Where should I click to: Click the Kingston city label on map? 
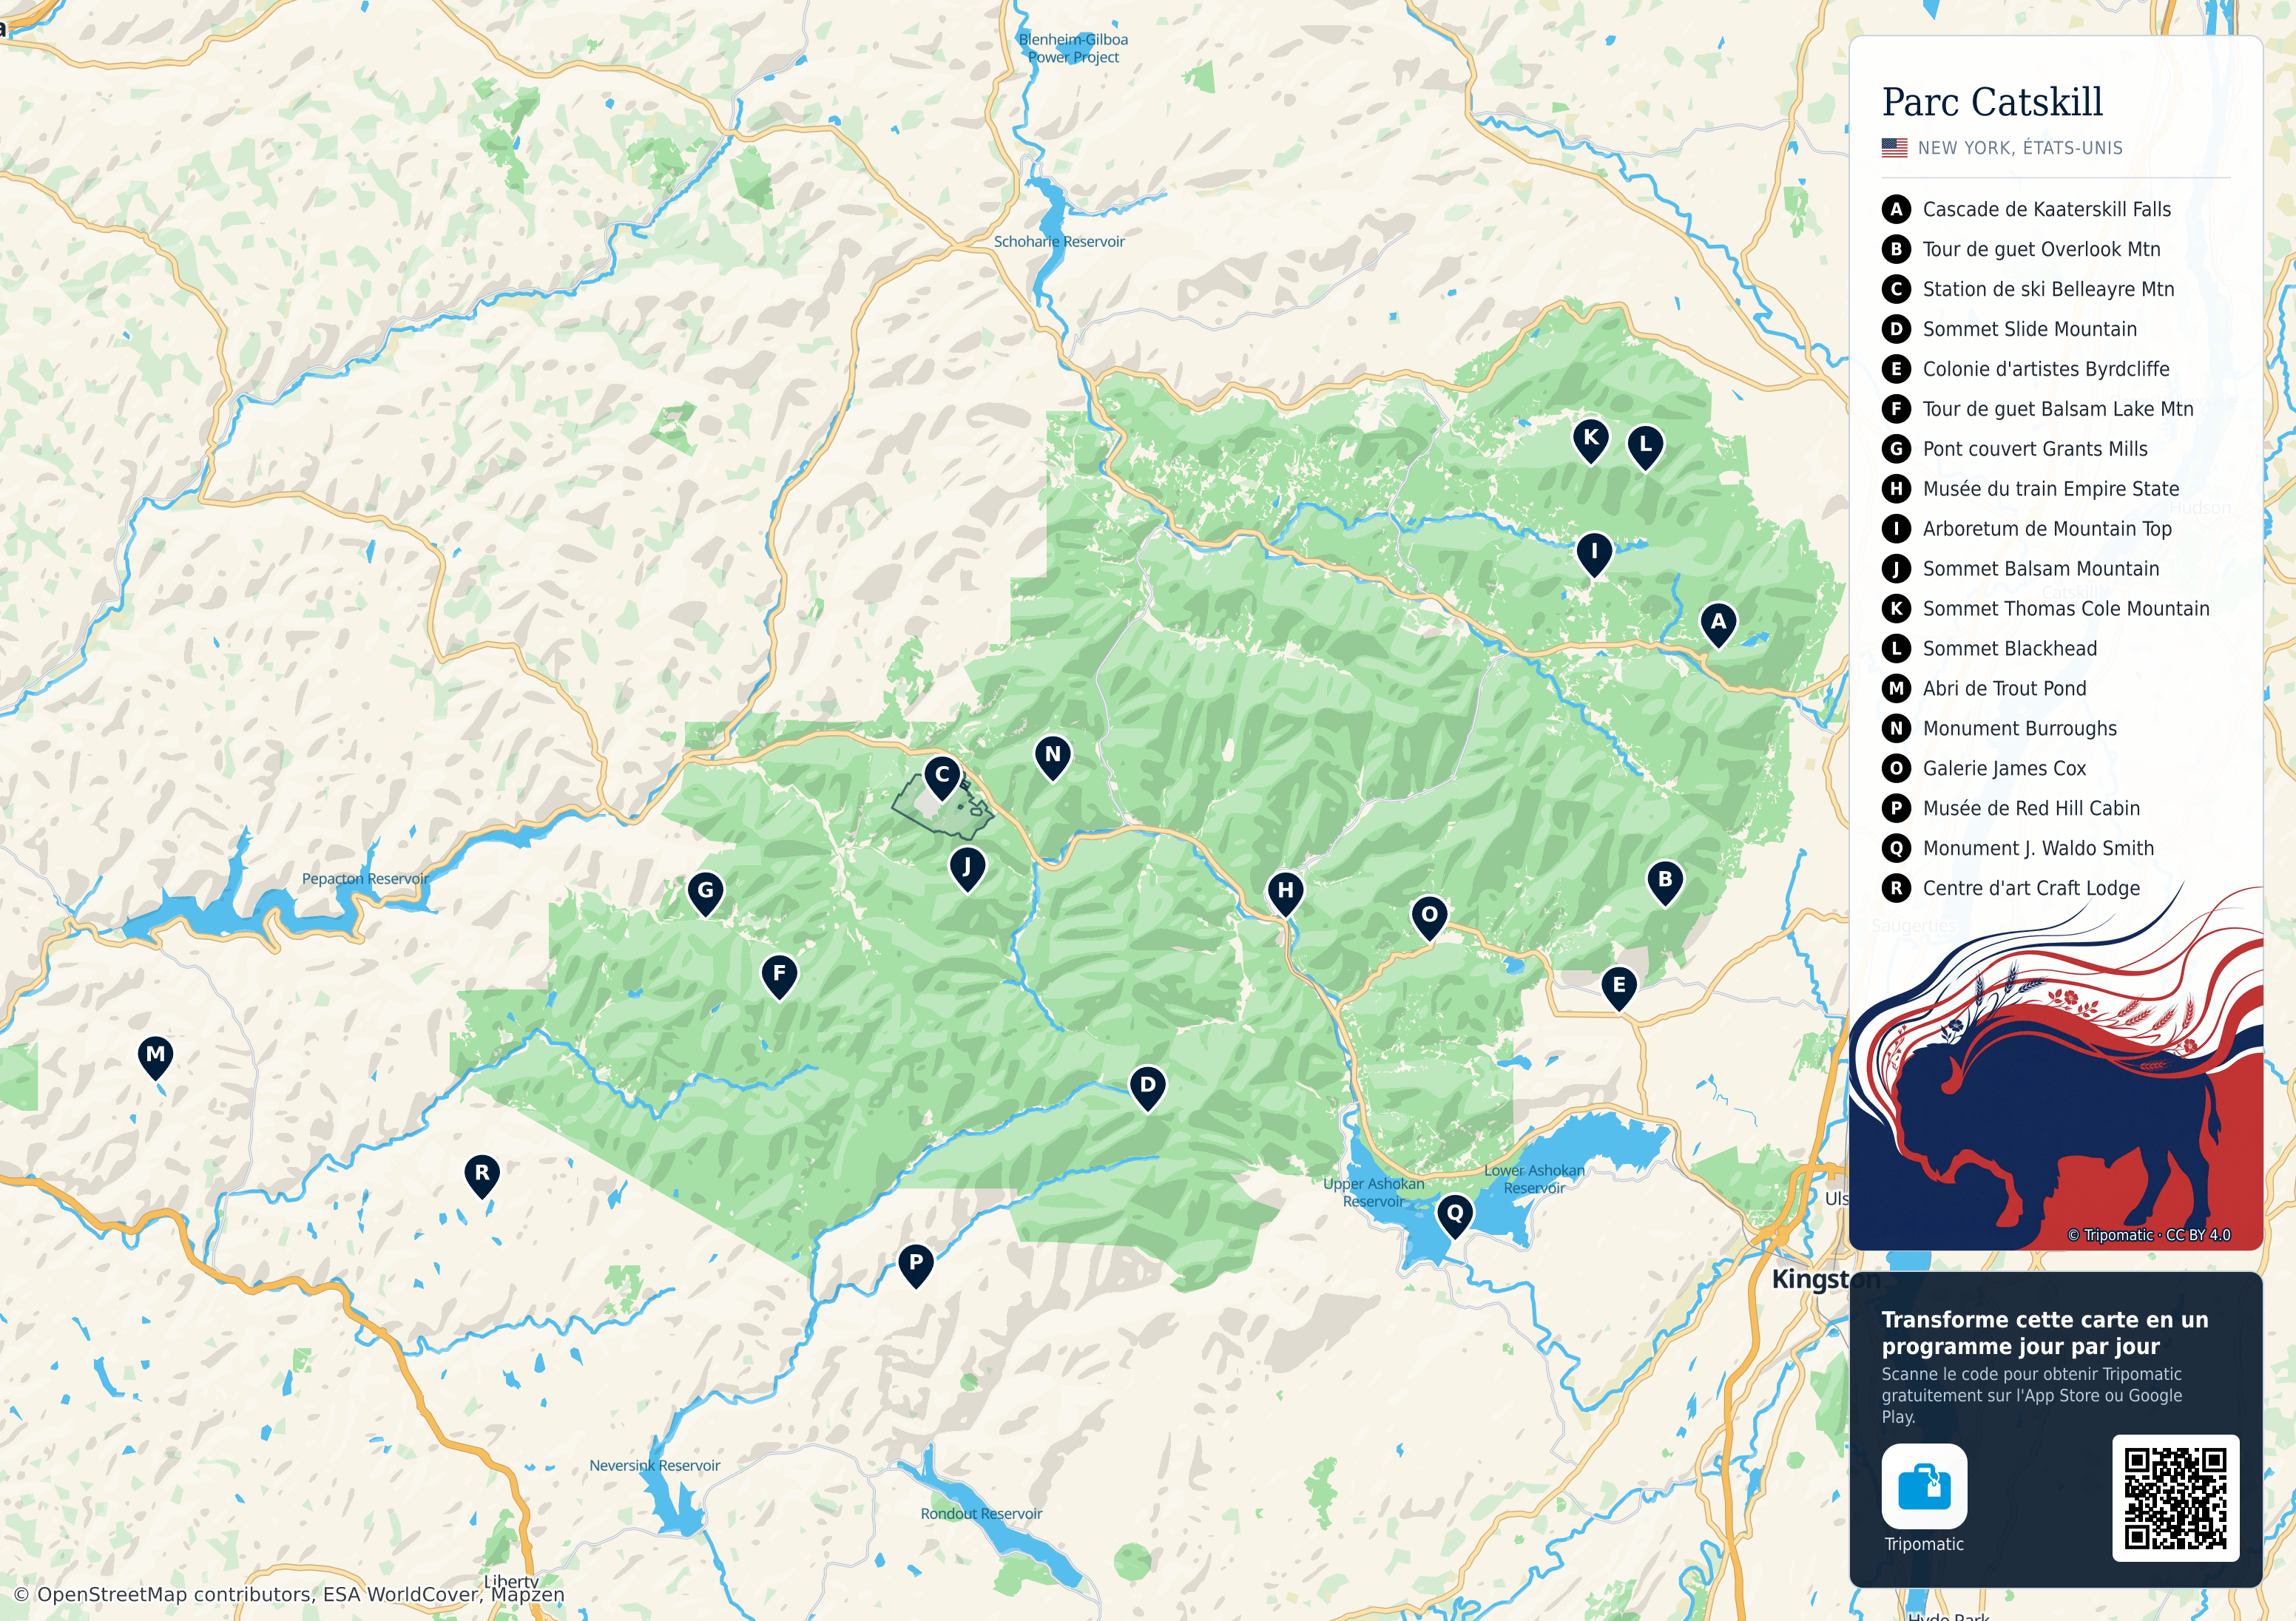click(x=1826, y=1279)
